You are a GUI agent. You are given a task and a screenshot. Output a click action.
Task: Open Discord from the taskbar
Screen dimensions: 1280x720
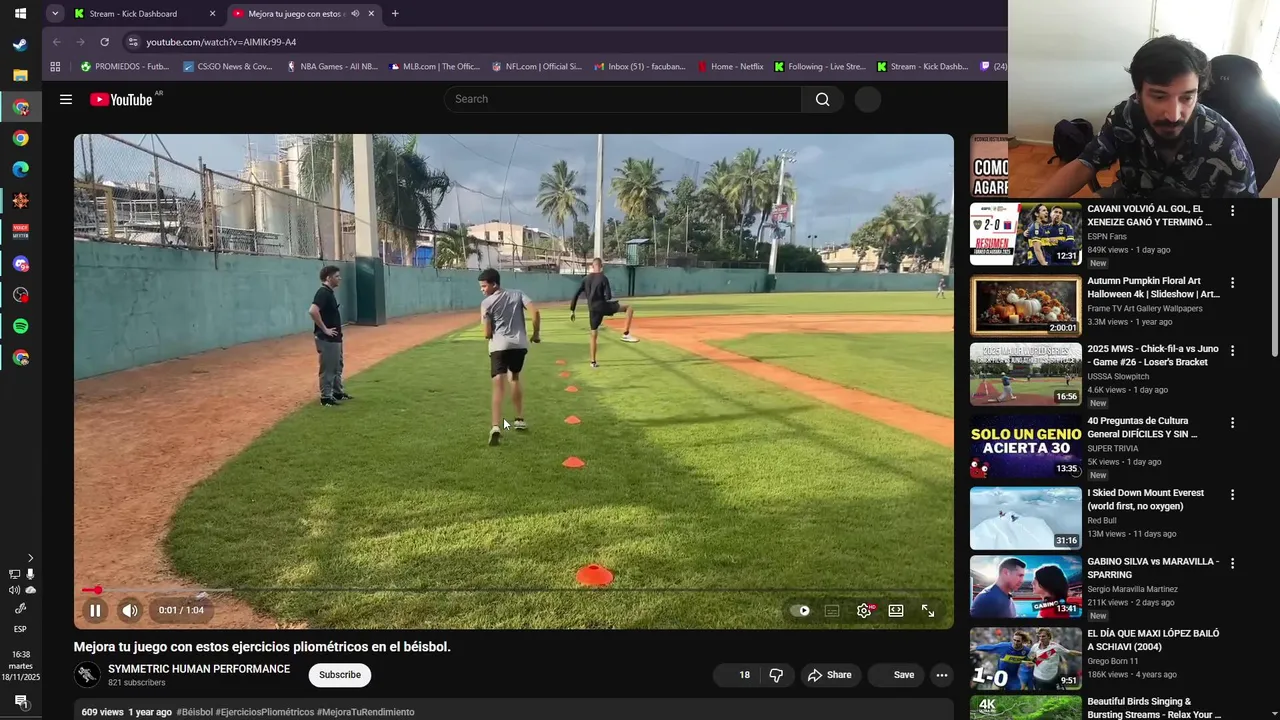tap(20, 264)
